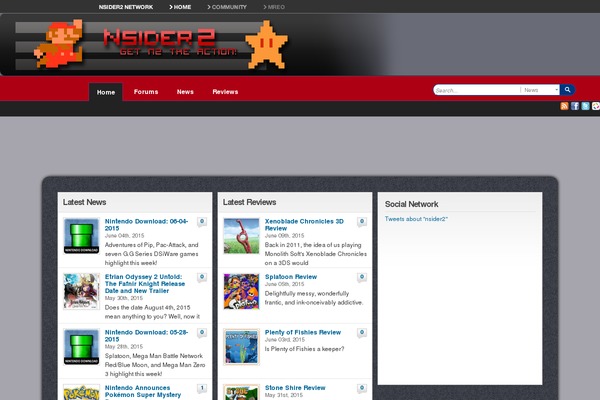Open Plenty of Fishies Review link

tap(303, 332)
